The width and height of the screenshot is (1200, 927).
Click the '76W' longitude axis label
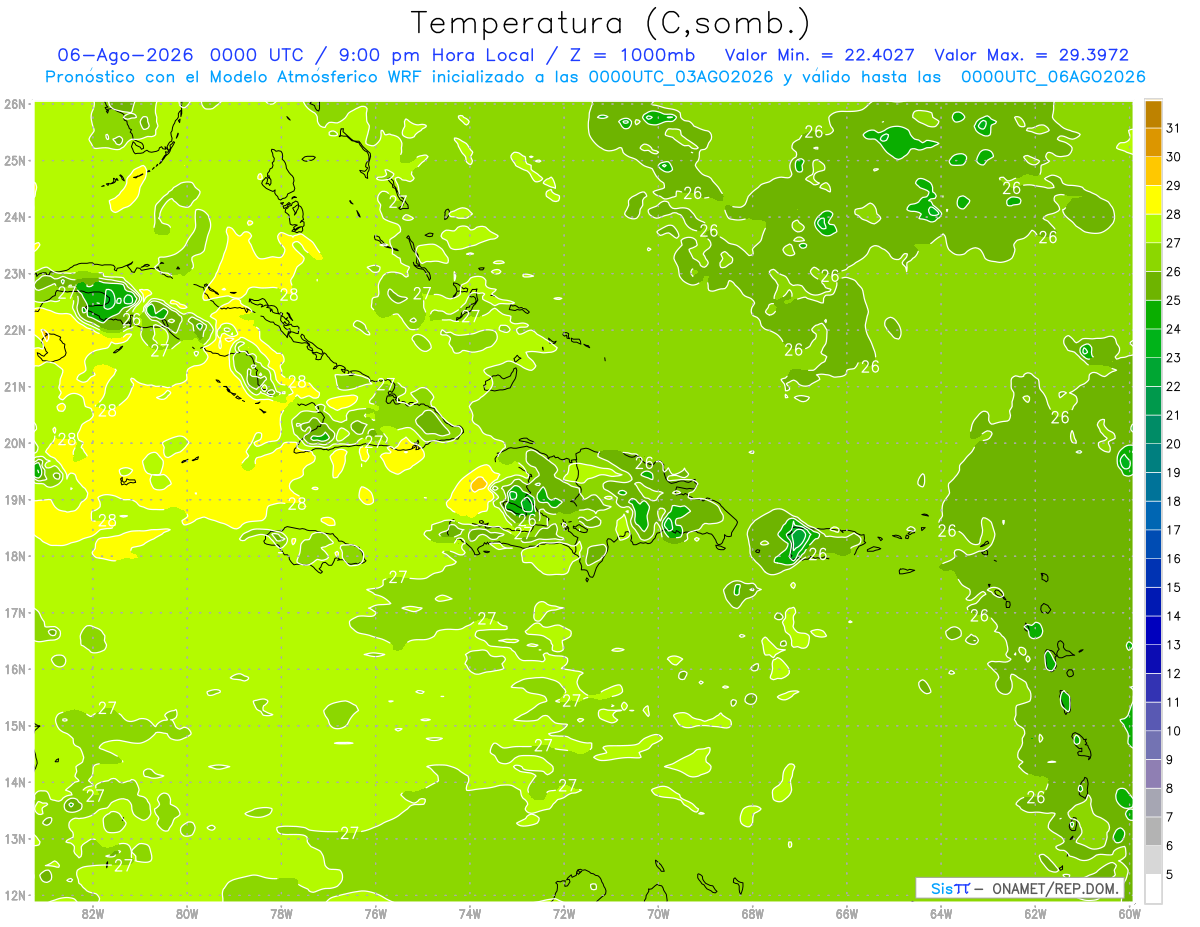pyautogui.click(x=376, y=914)
